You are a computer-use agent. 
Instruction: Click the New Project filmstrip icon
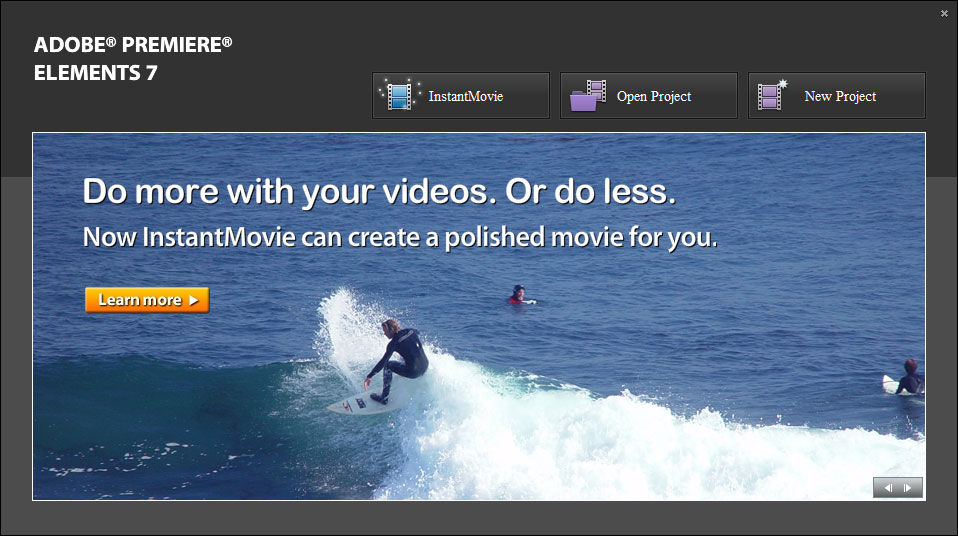pyautogui.click(x=772, y=95)
